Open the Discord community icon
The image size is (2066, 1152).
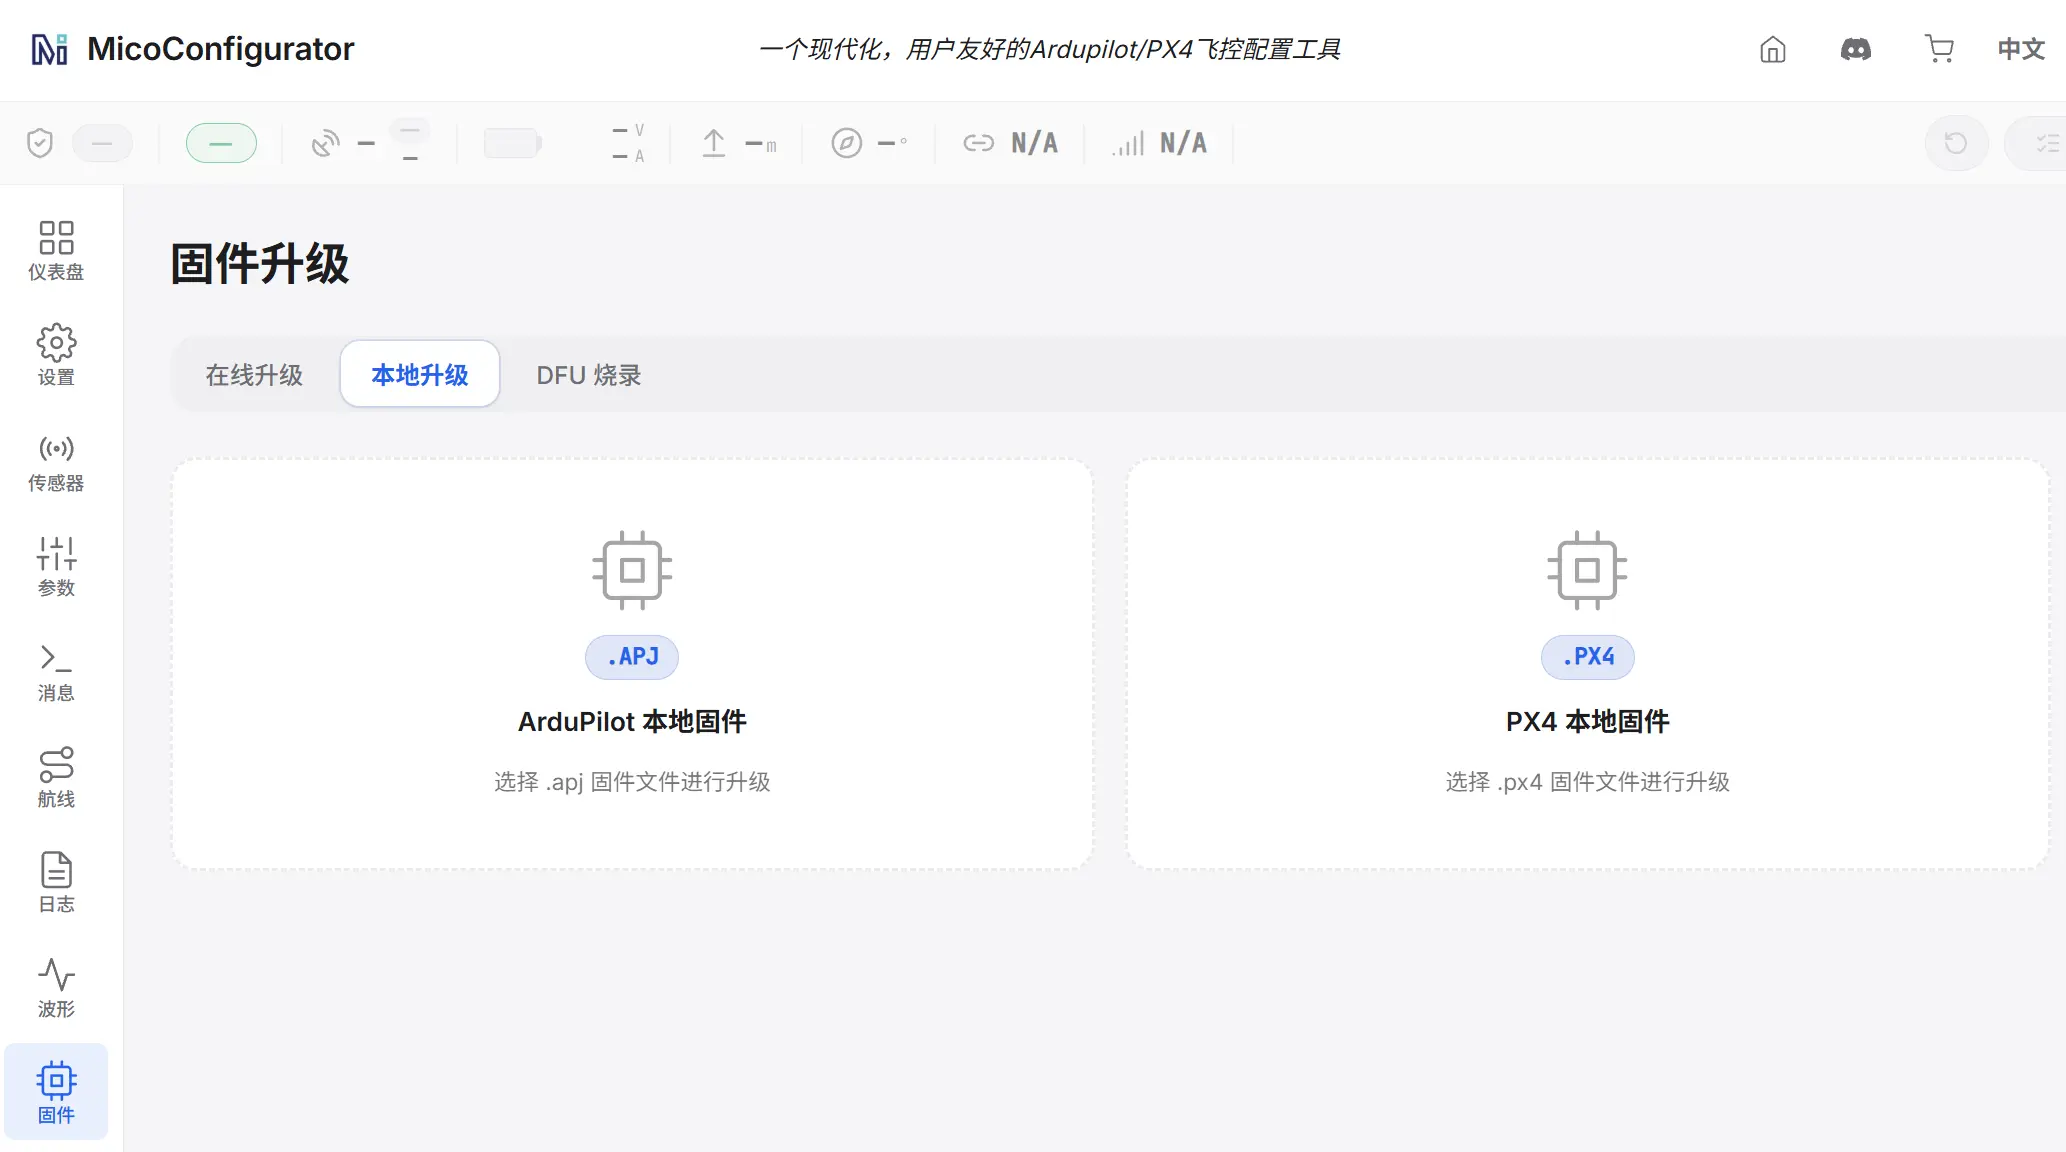(x=1856, y=49)
